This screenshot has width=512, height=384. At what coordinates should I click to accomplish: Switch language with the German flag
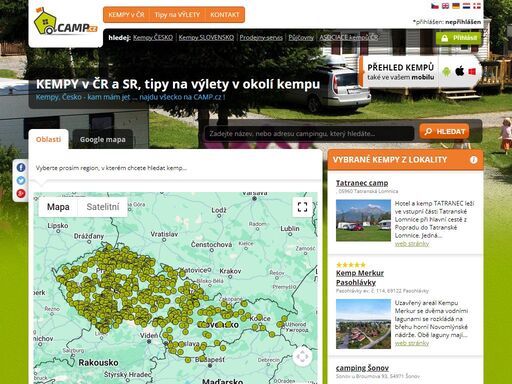(x=456, y=6)
